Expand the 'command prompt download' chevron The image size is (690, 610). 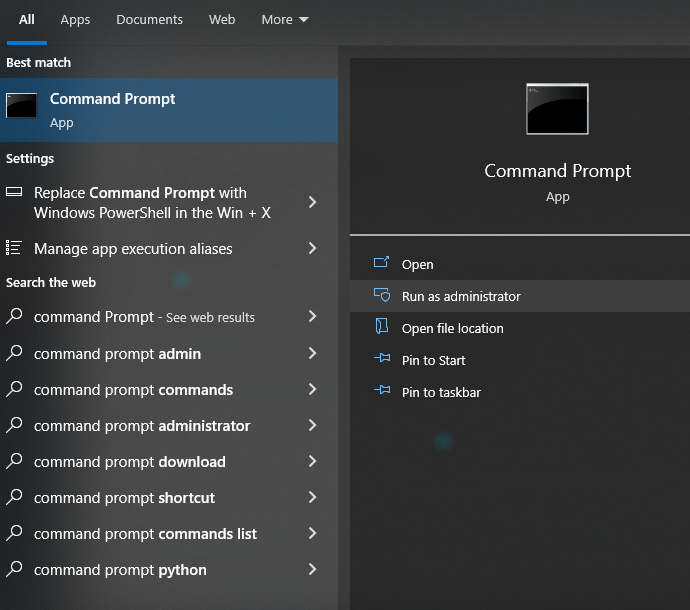click(x=312, y=461)
